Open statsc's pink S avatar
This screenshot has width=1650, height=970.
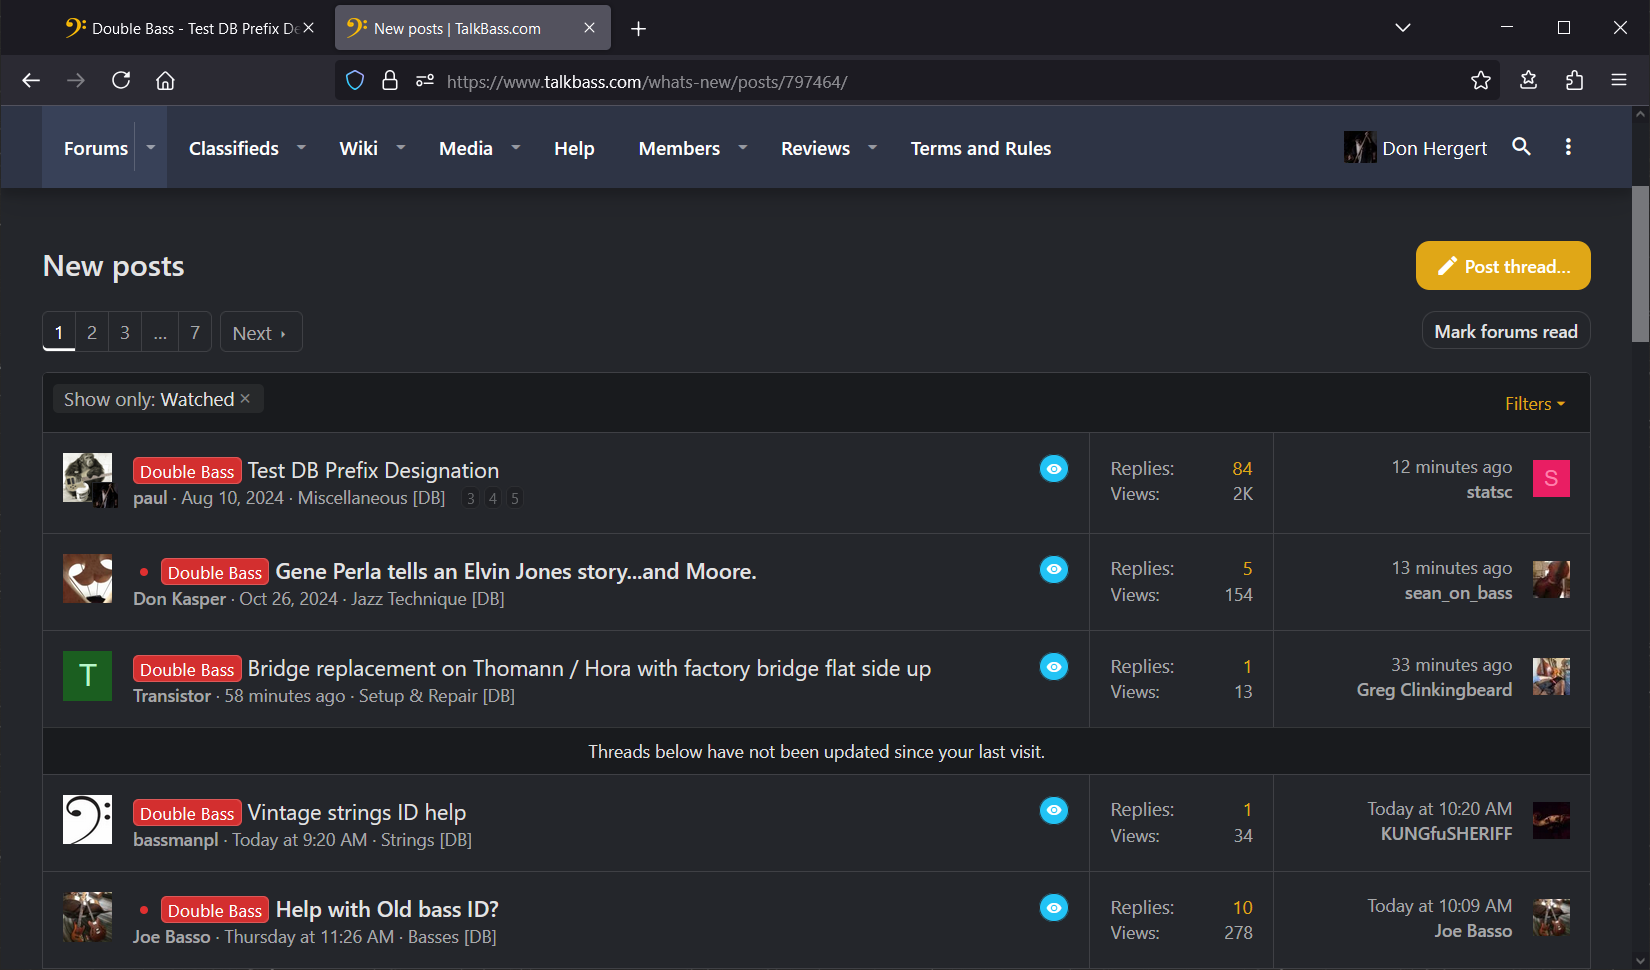[x=1551, y=479]
